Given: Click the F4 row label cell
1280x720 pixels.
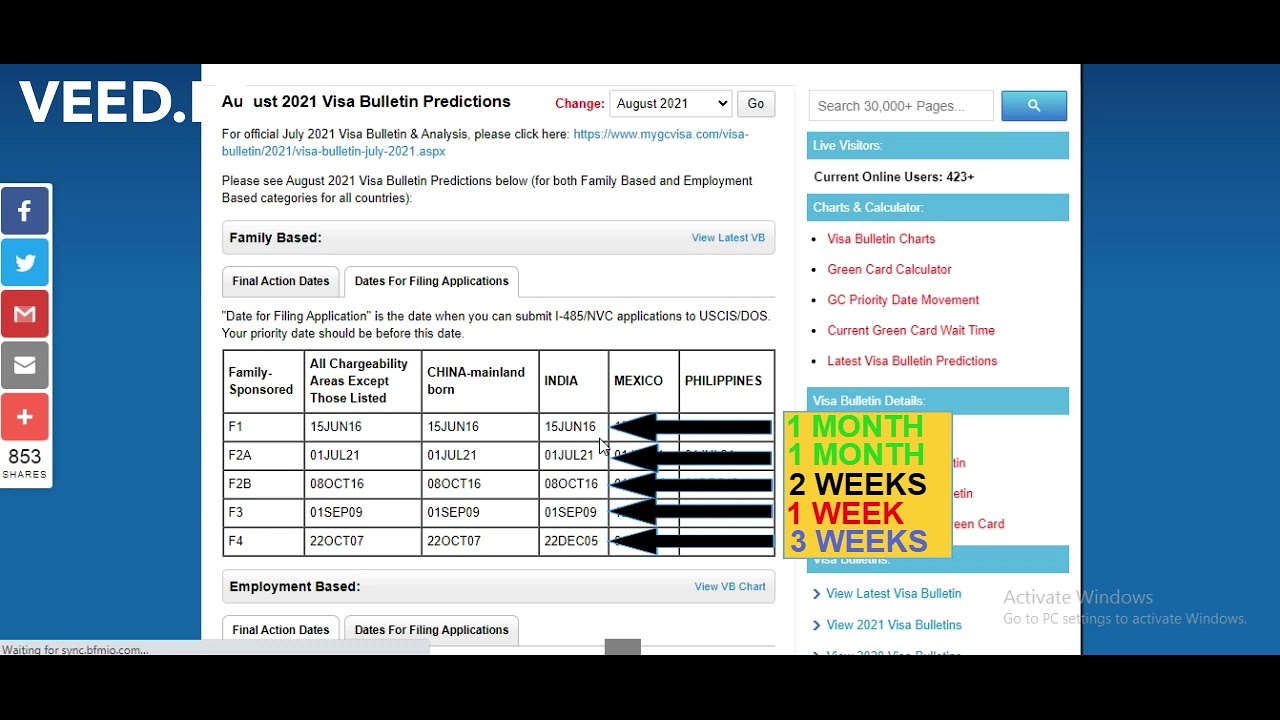Looking at the screenshot, I should [264, 541].
